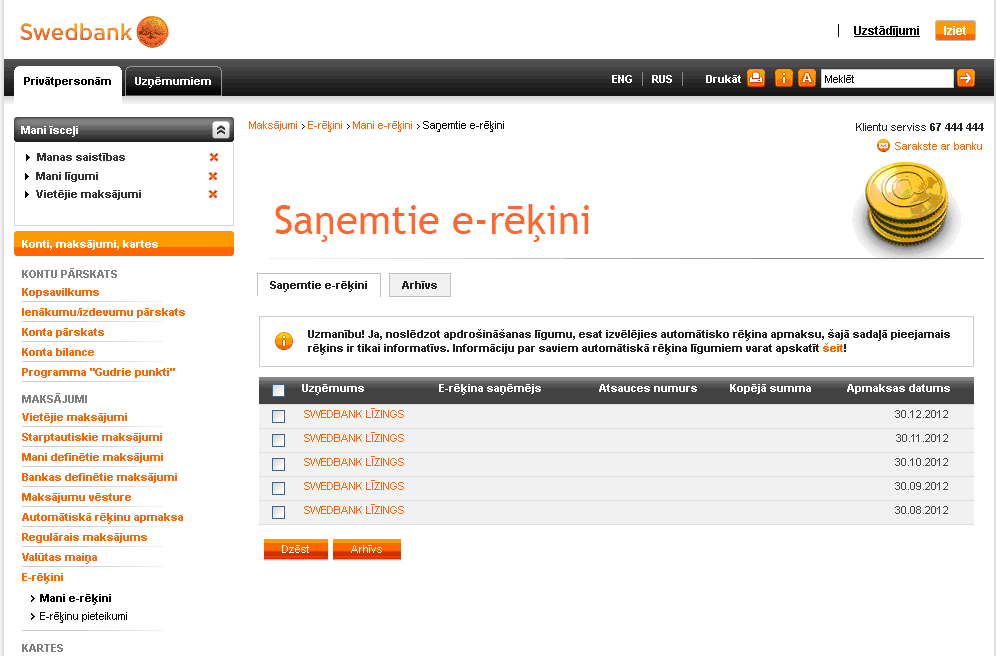Click the search arrow button
Image resolution: width=996 pixels, height=656 pixels.
(x=966, y=78)
